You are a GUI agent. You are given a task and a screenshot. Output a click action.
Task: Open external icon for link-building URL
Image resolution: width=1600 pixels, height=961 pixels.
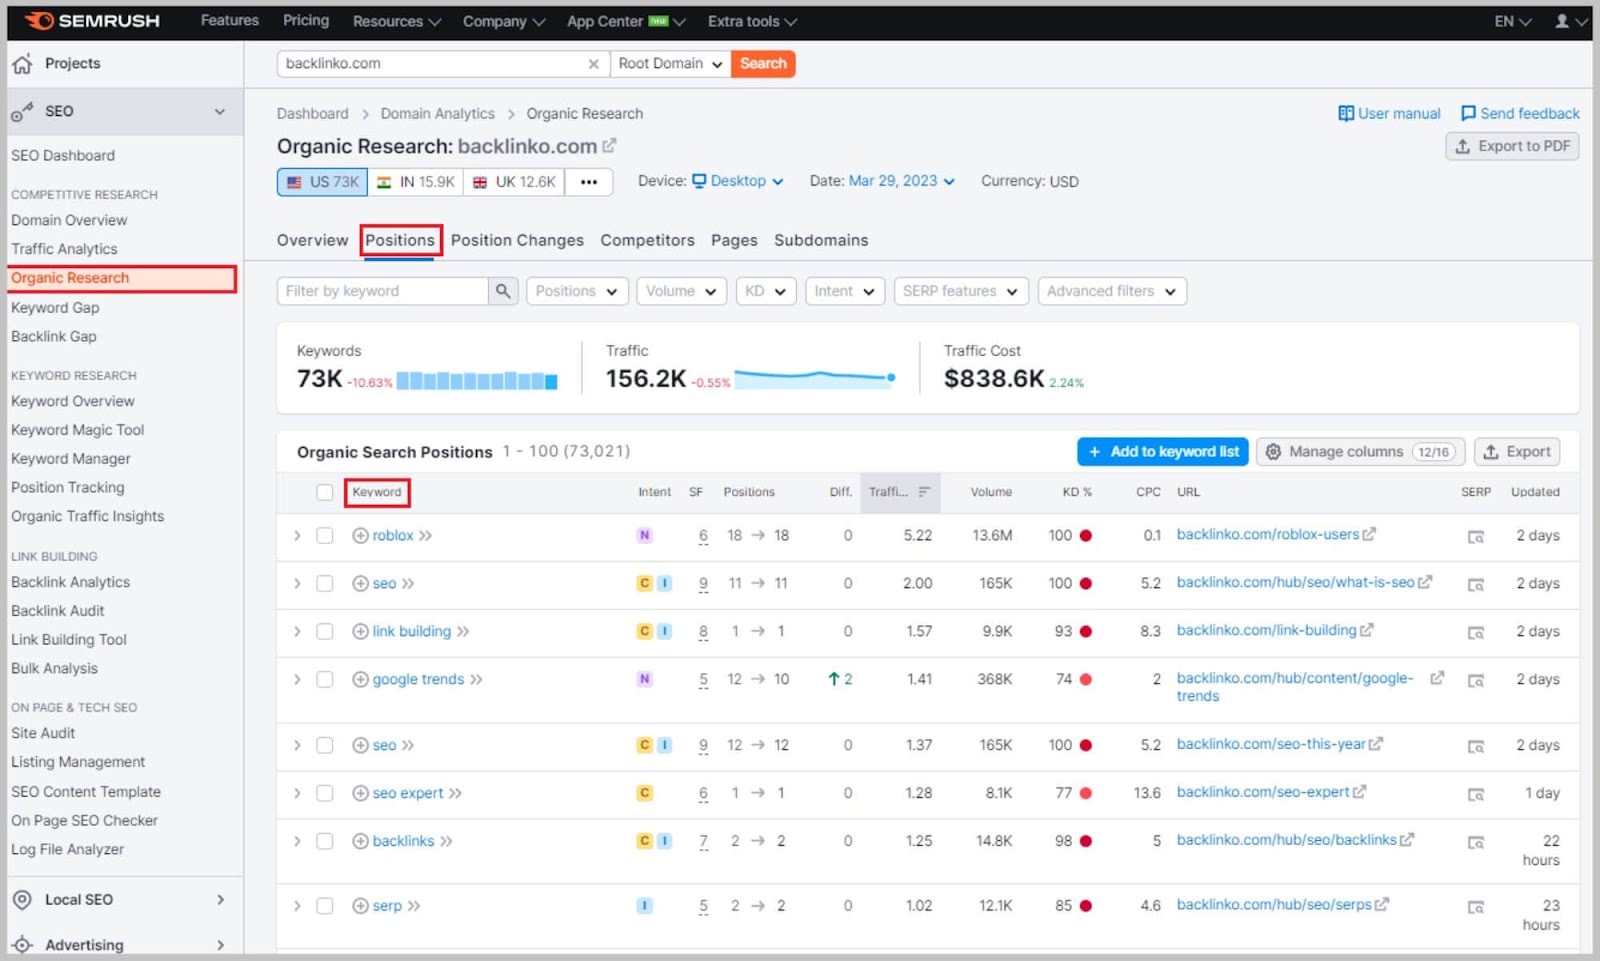tap(1367, 630)
